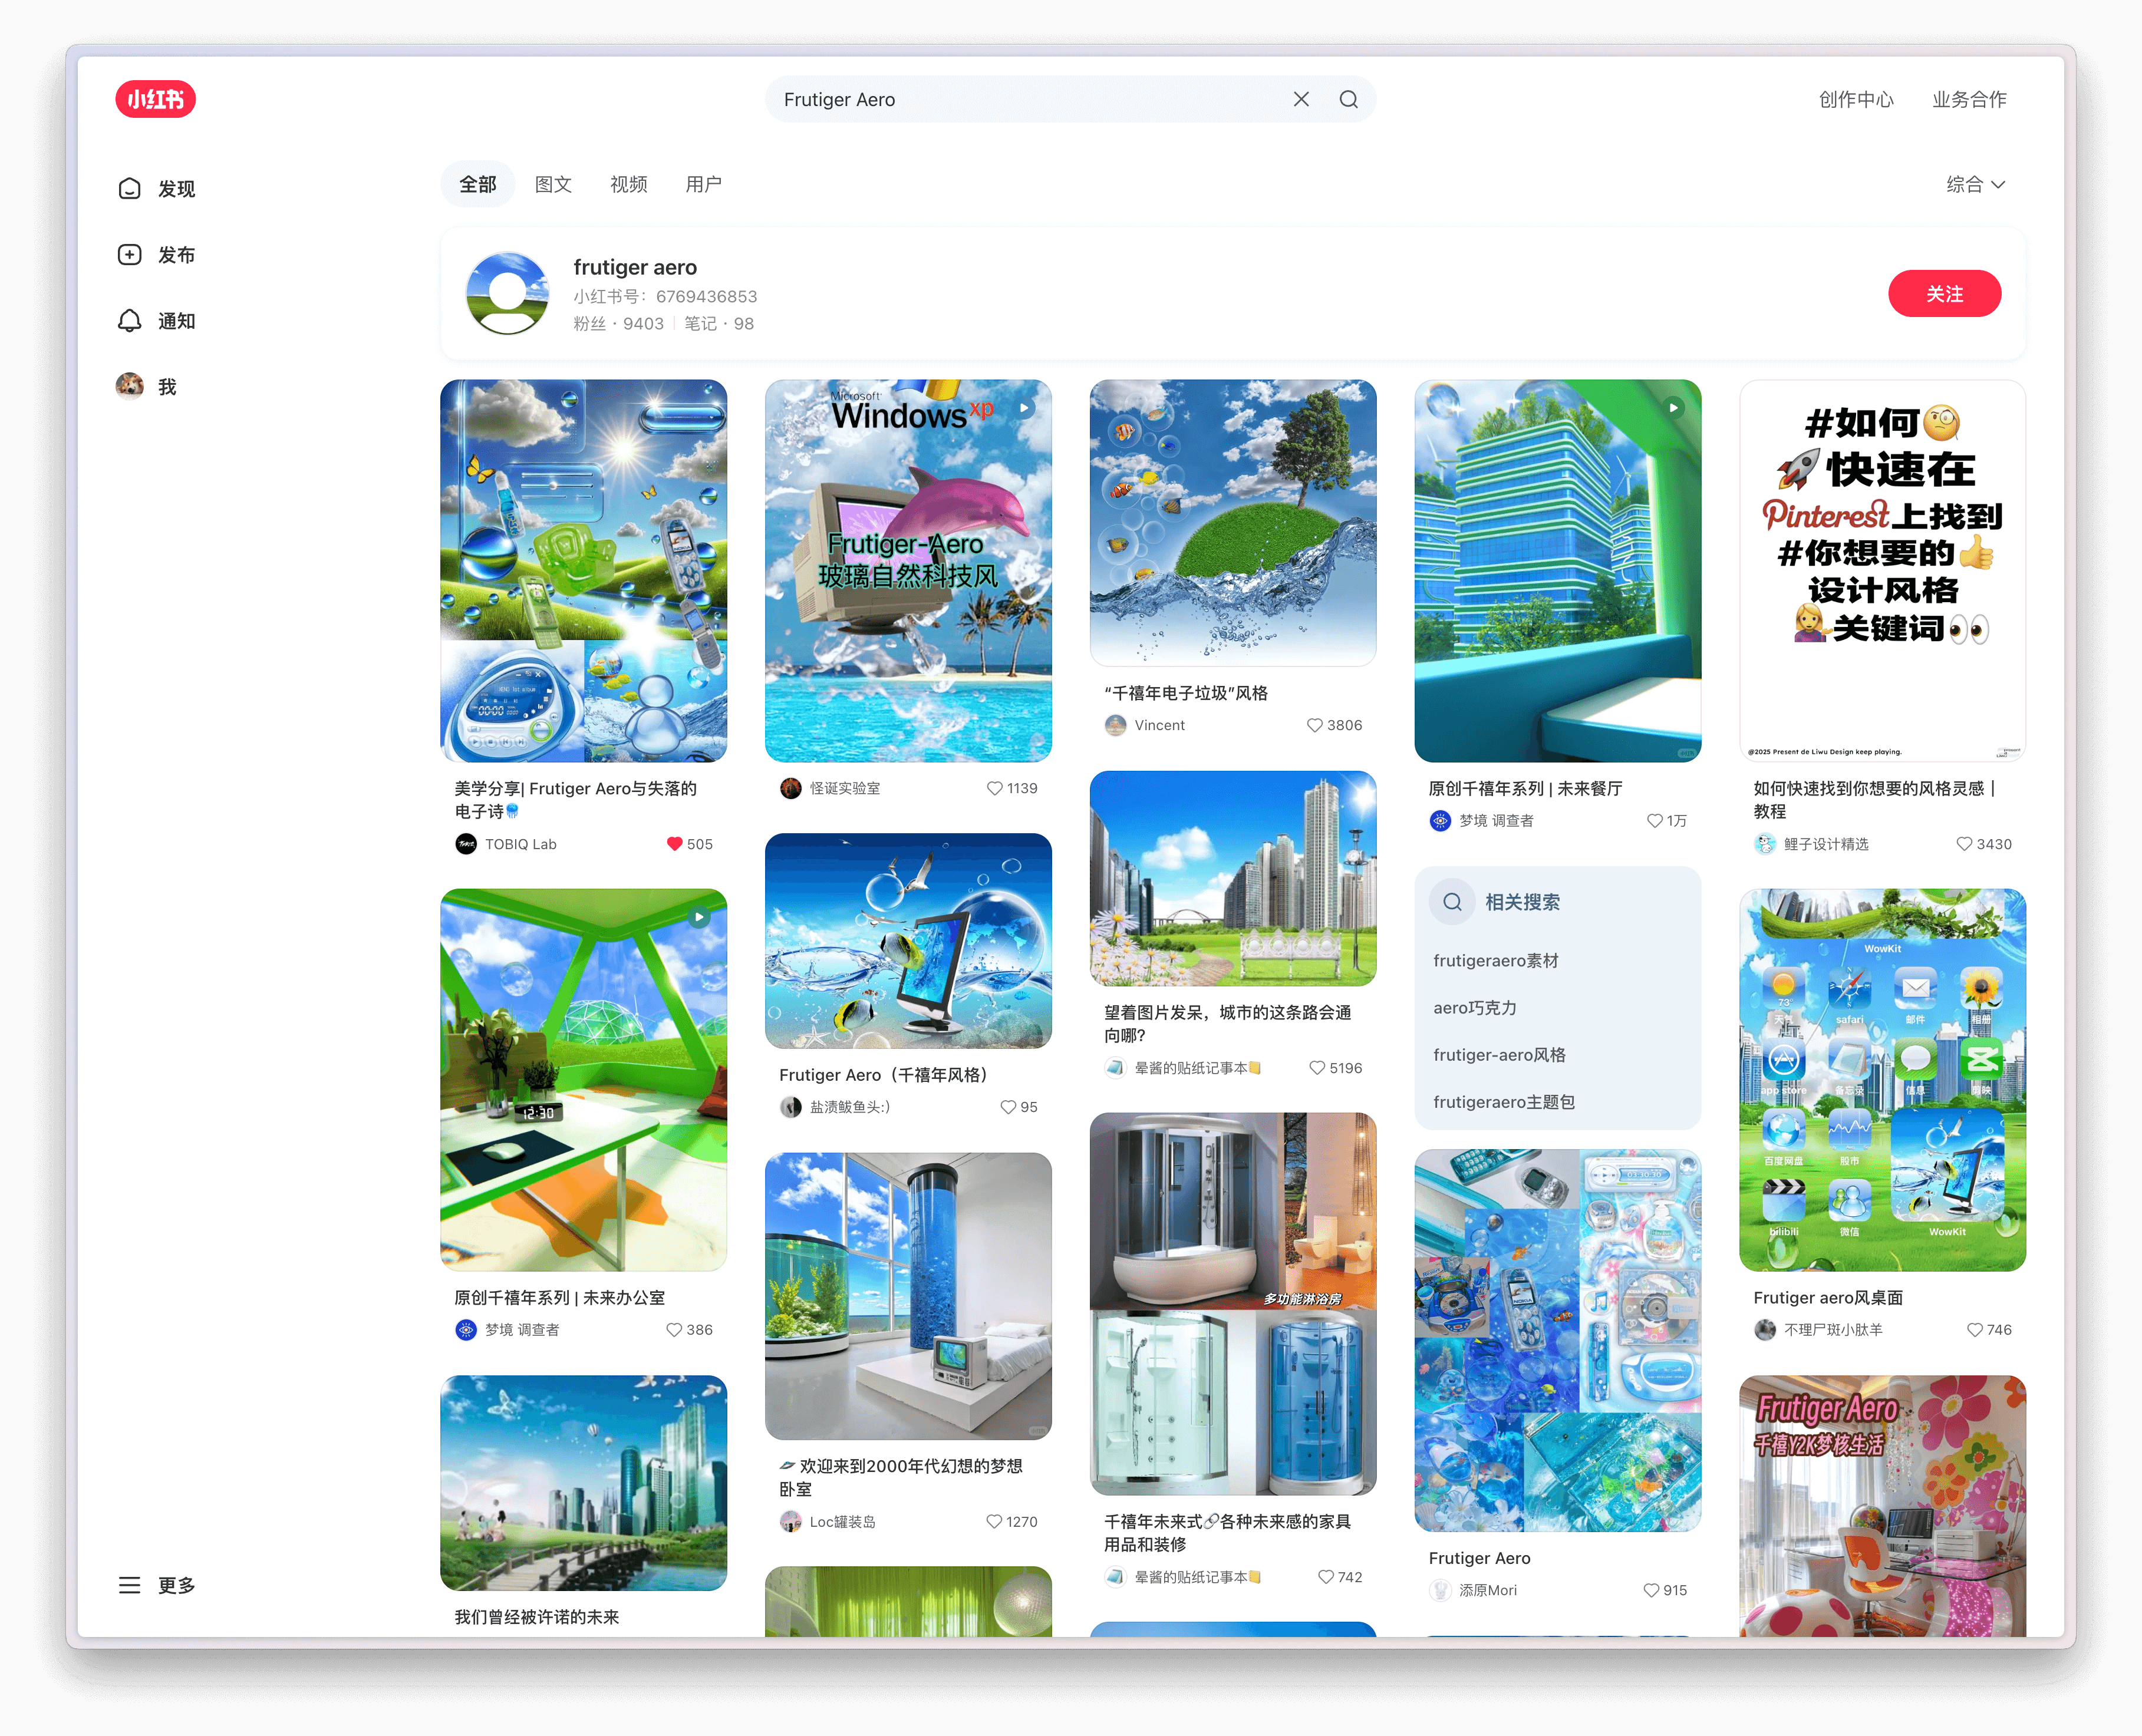The width and height of the screenshot is (2142, 1736).
Task: Like the 盐渍鲅鱼头 post with 95 likes
Action: [x=1008, y=1107]
